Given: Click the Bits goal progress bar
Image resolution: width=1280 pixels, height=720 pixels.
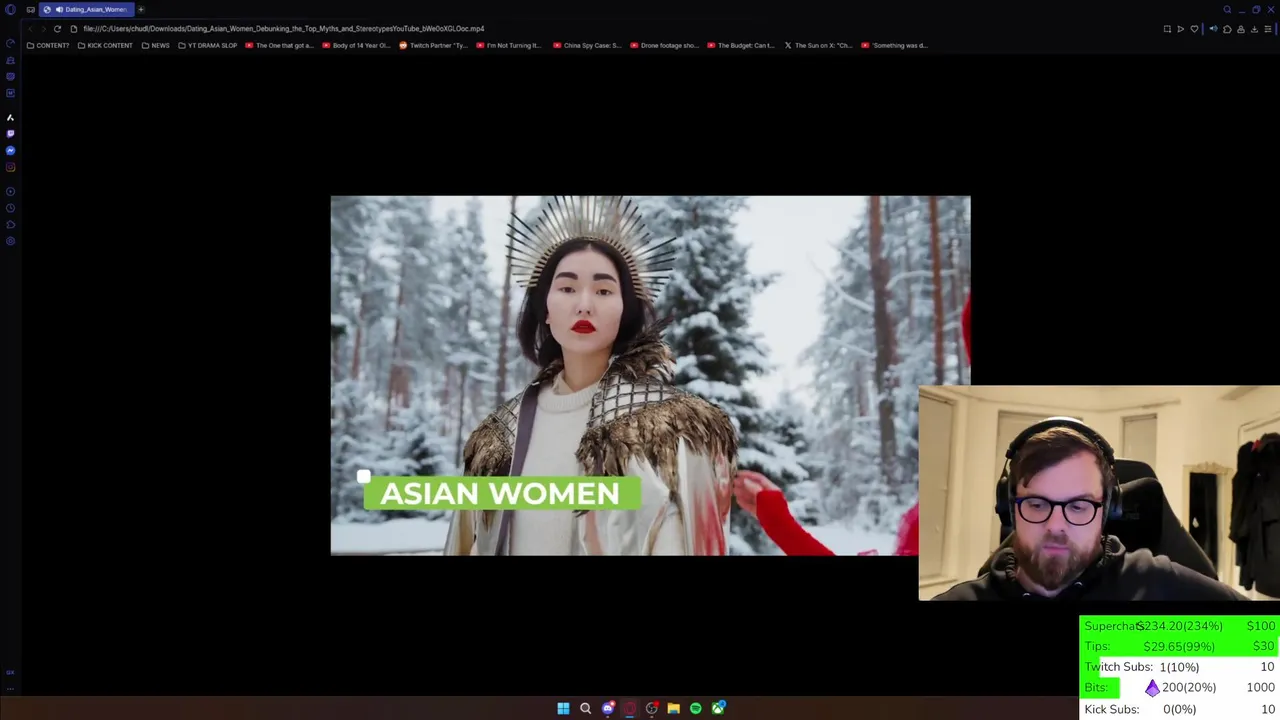Looking at the screenshot, I should [x=1180, y=688].
